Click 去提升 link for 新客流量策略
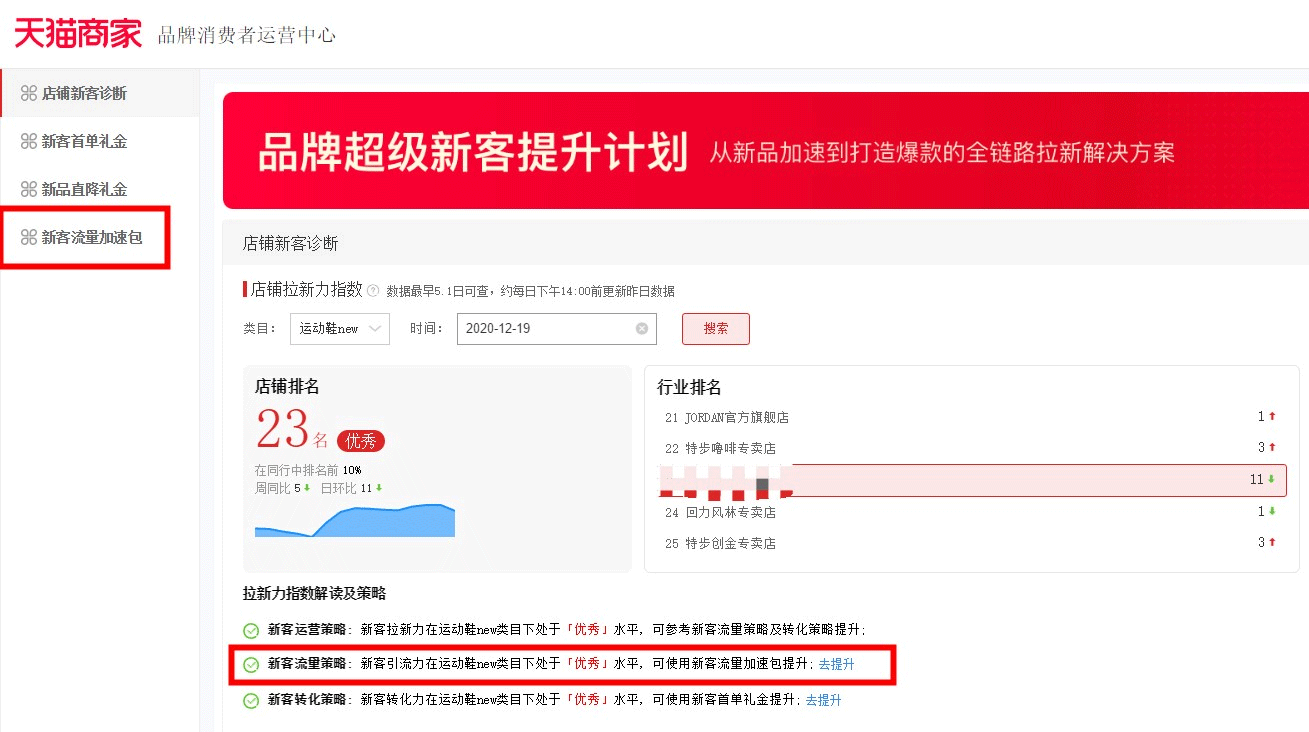This screenshot has height=732, width=1309. [836, 664]
